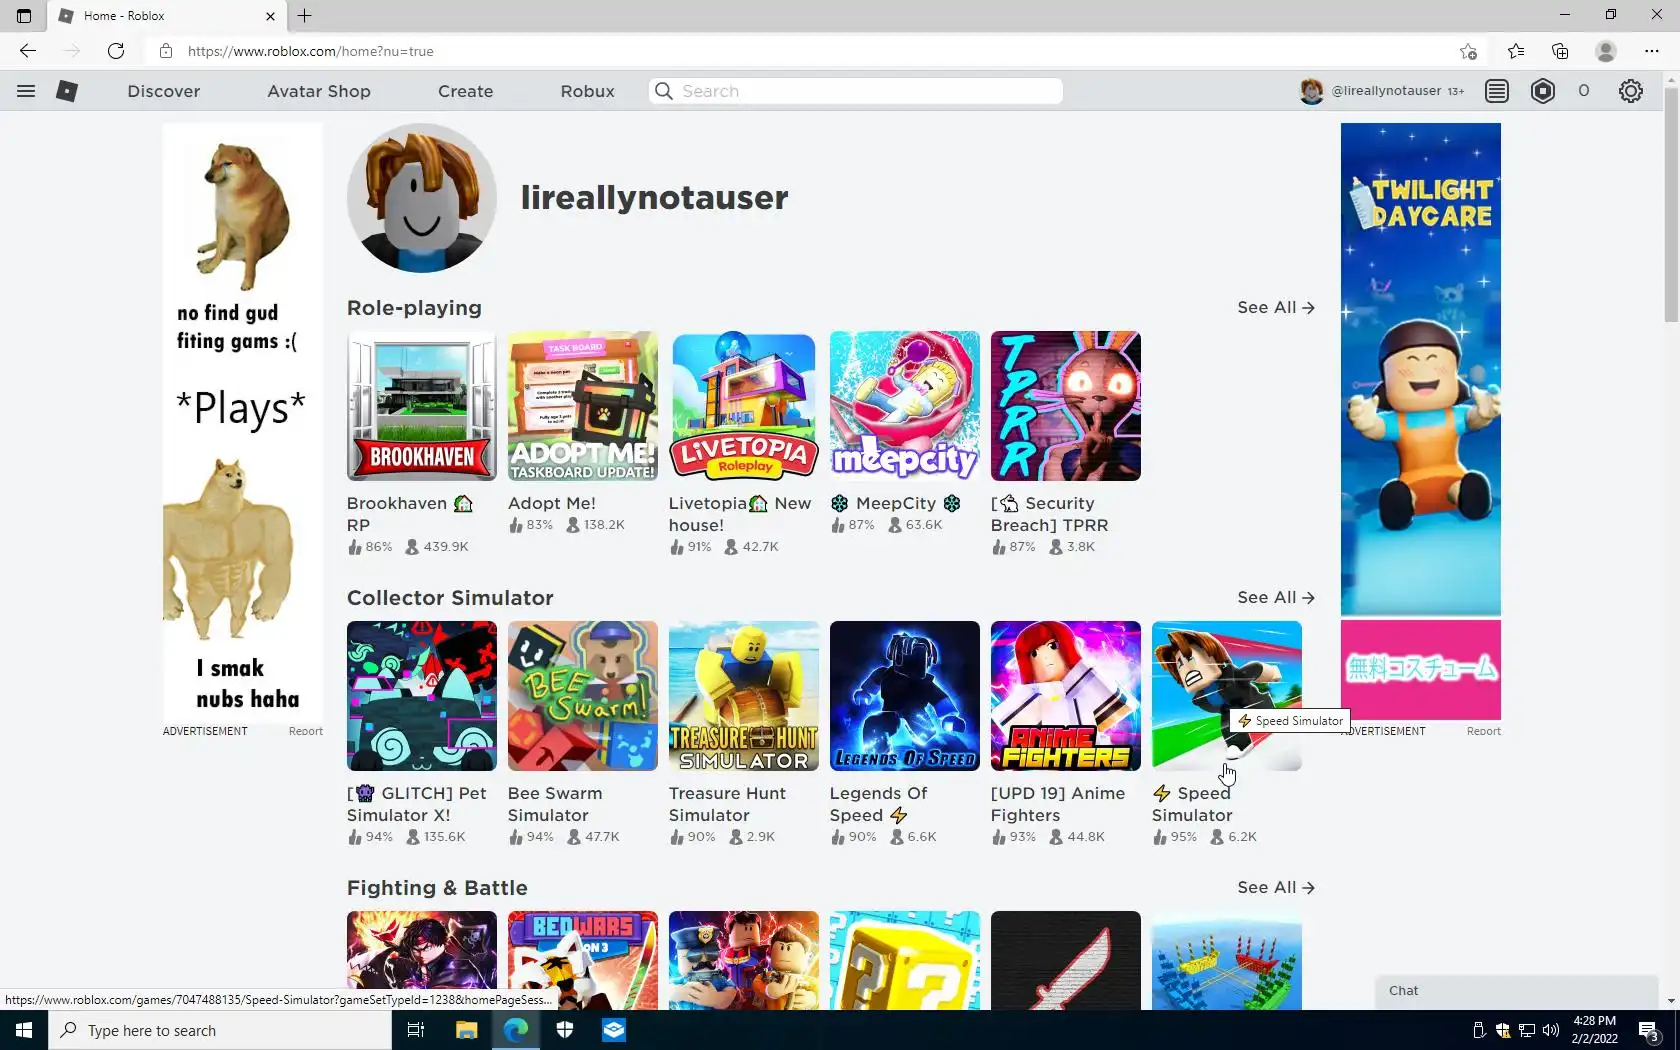The image size is (1680, 1050).
Task: Open browser Collections icon
Action: click(x=1560, y=51)
